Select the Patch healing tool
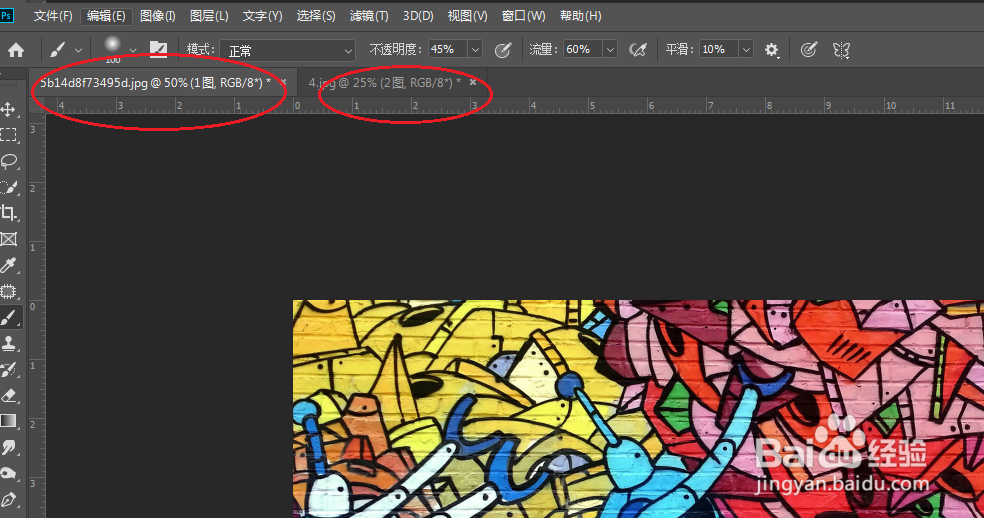 click(9, 291)
